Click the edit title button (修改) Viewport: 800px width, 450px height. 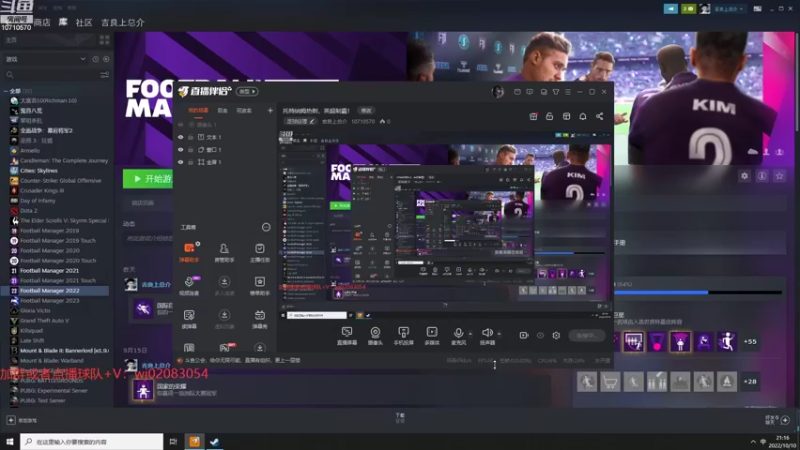click(x=366, y=110)
